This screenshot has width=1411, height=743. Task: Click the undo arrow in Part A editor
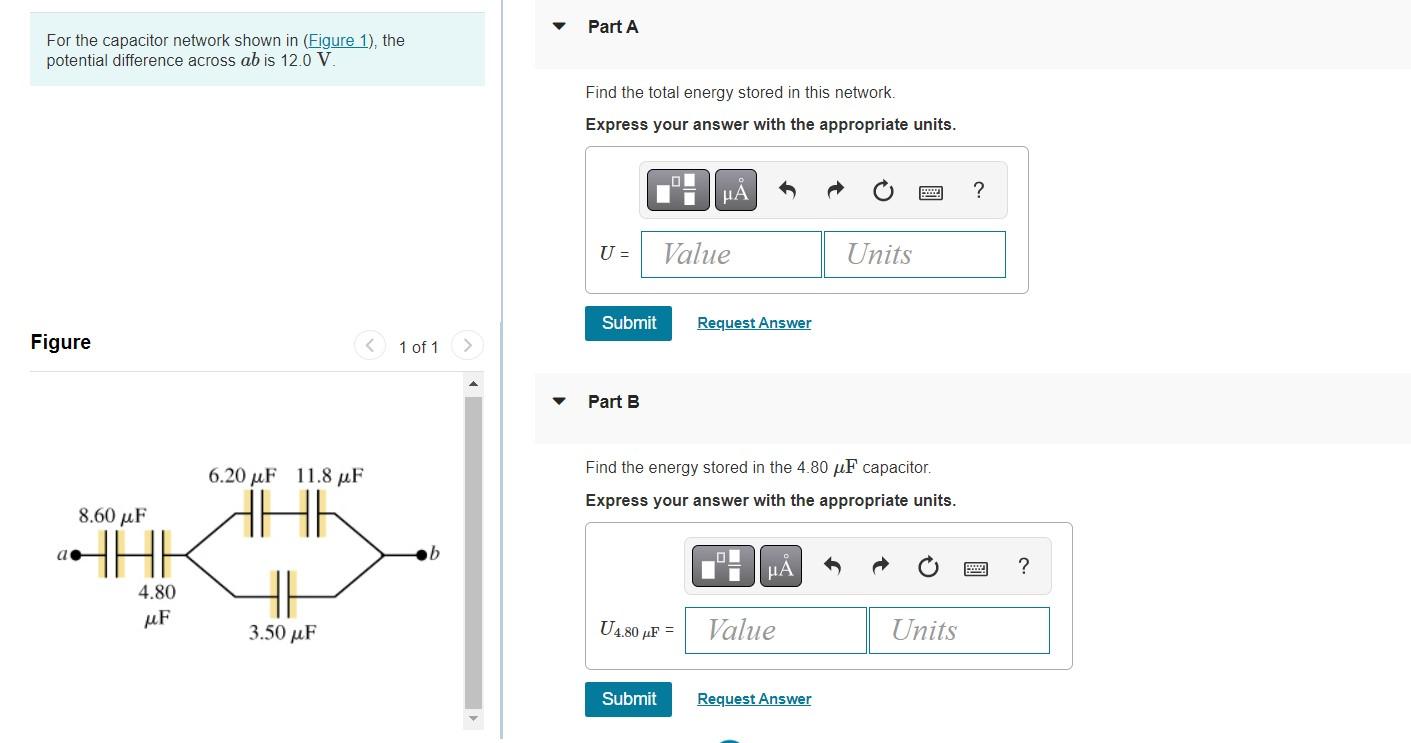tap(787, 190)
